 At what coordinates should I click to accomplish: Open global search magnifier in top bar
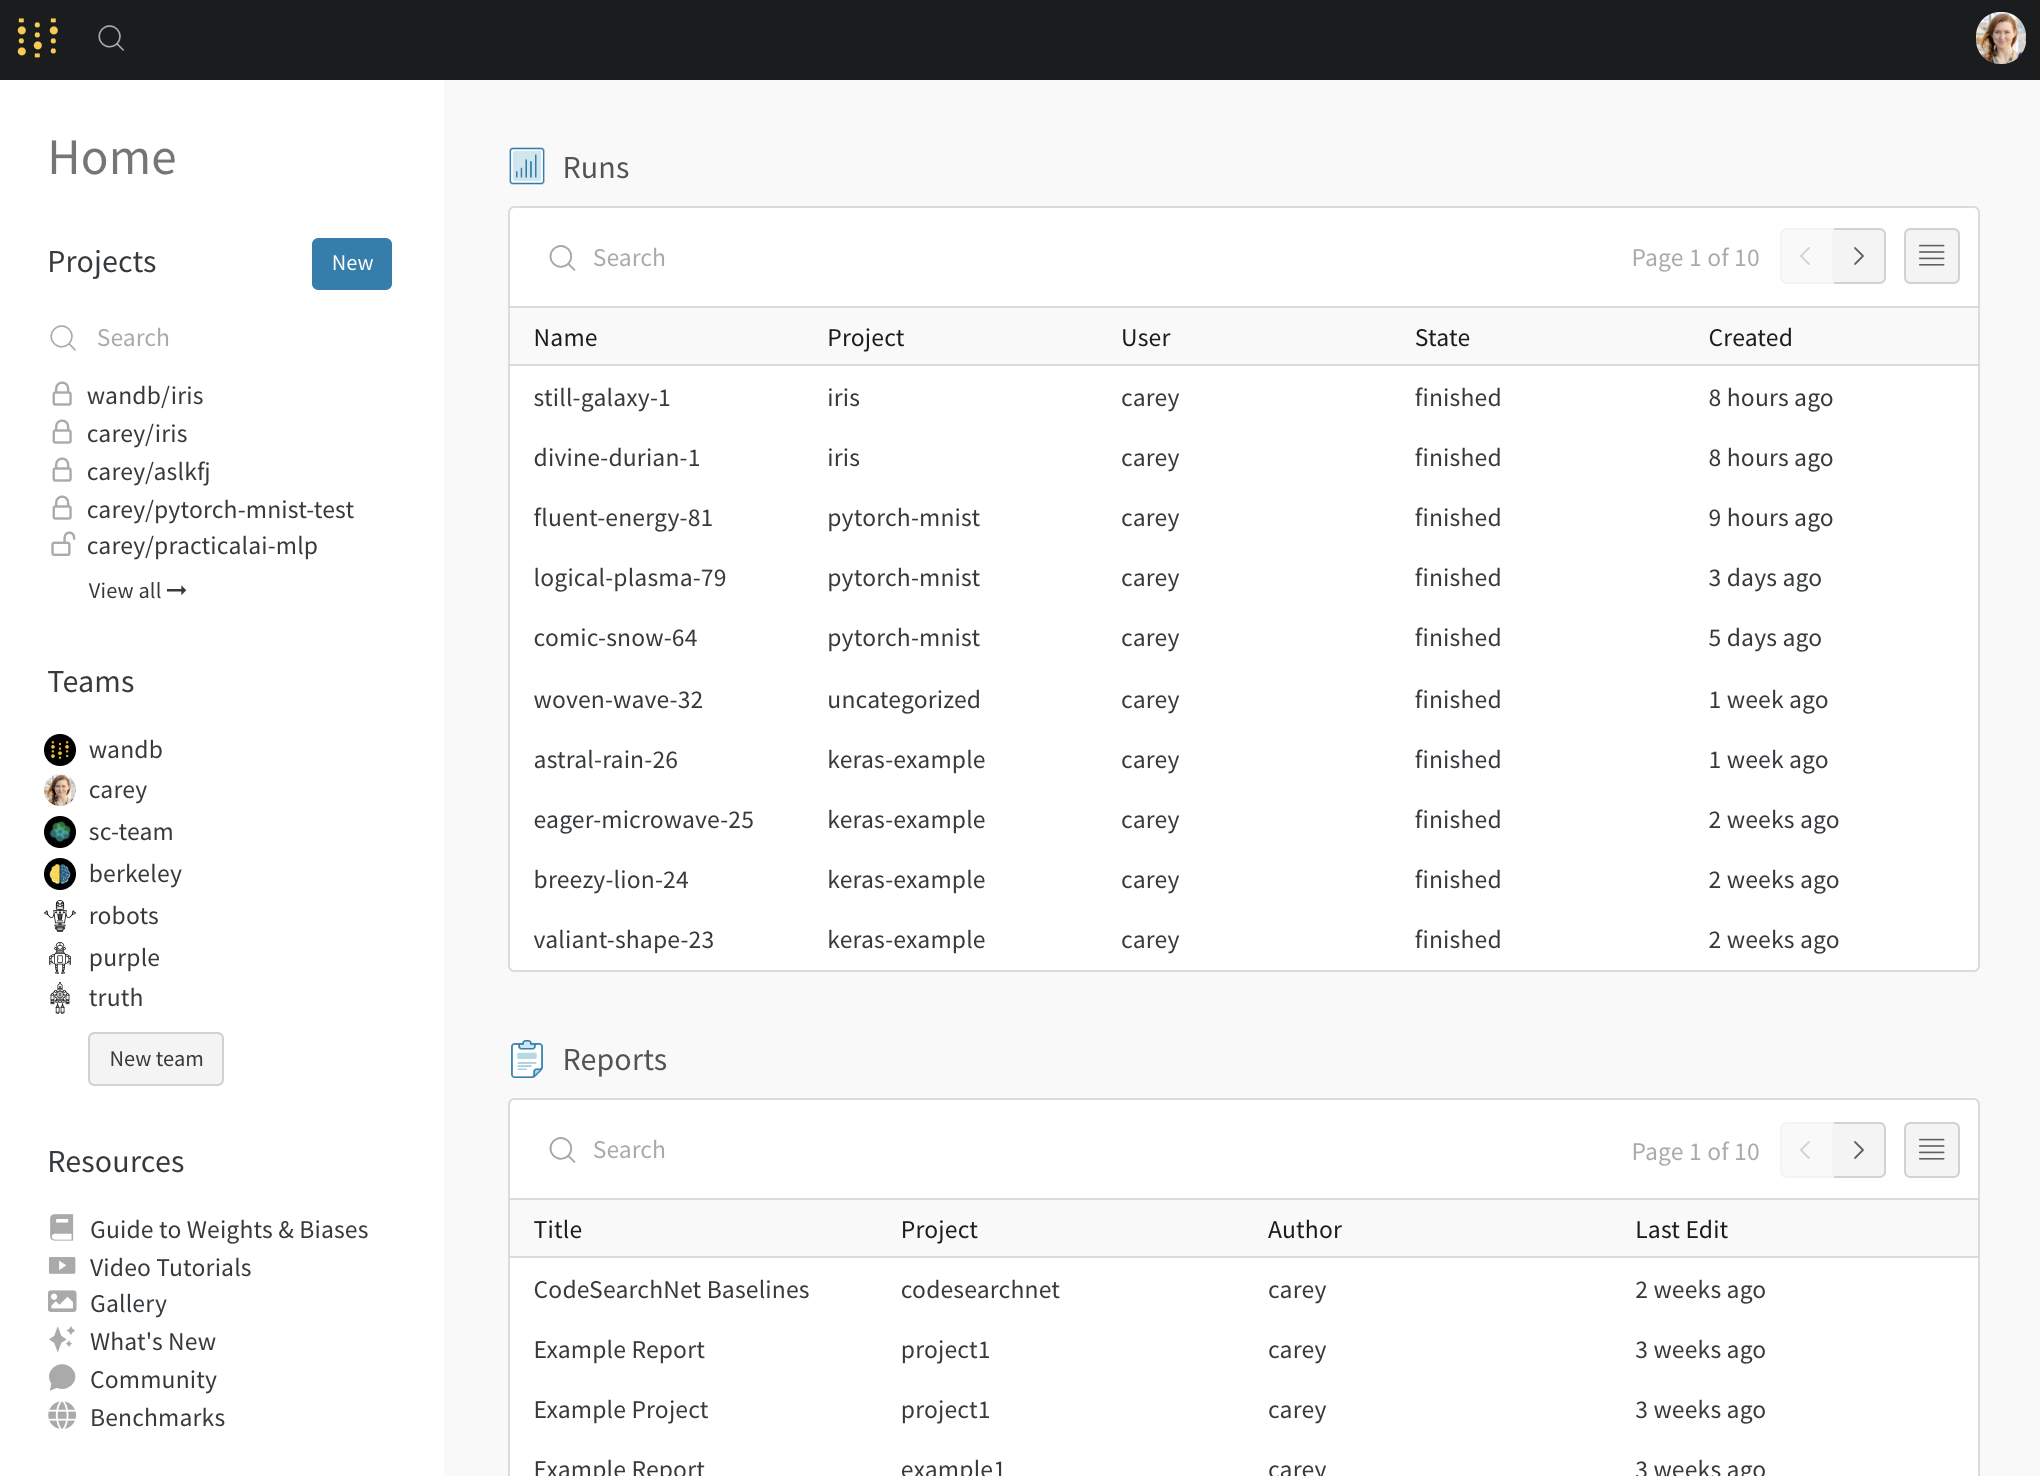pos(111,38)
